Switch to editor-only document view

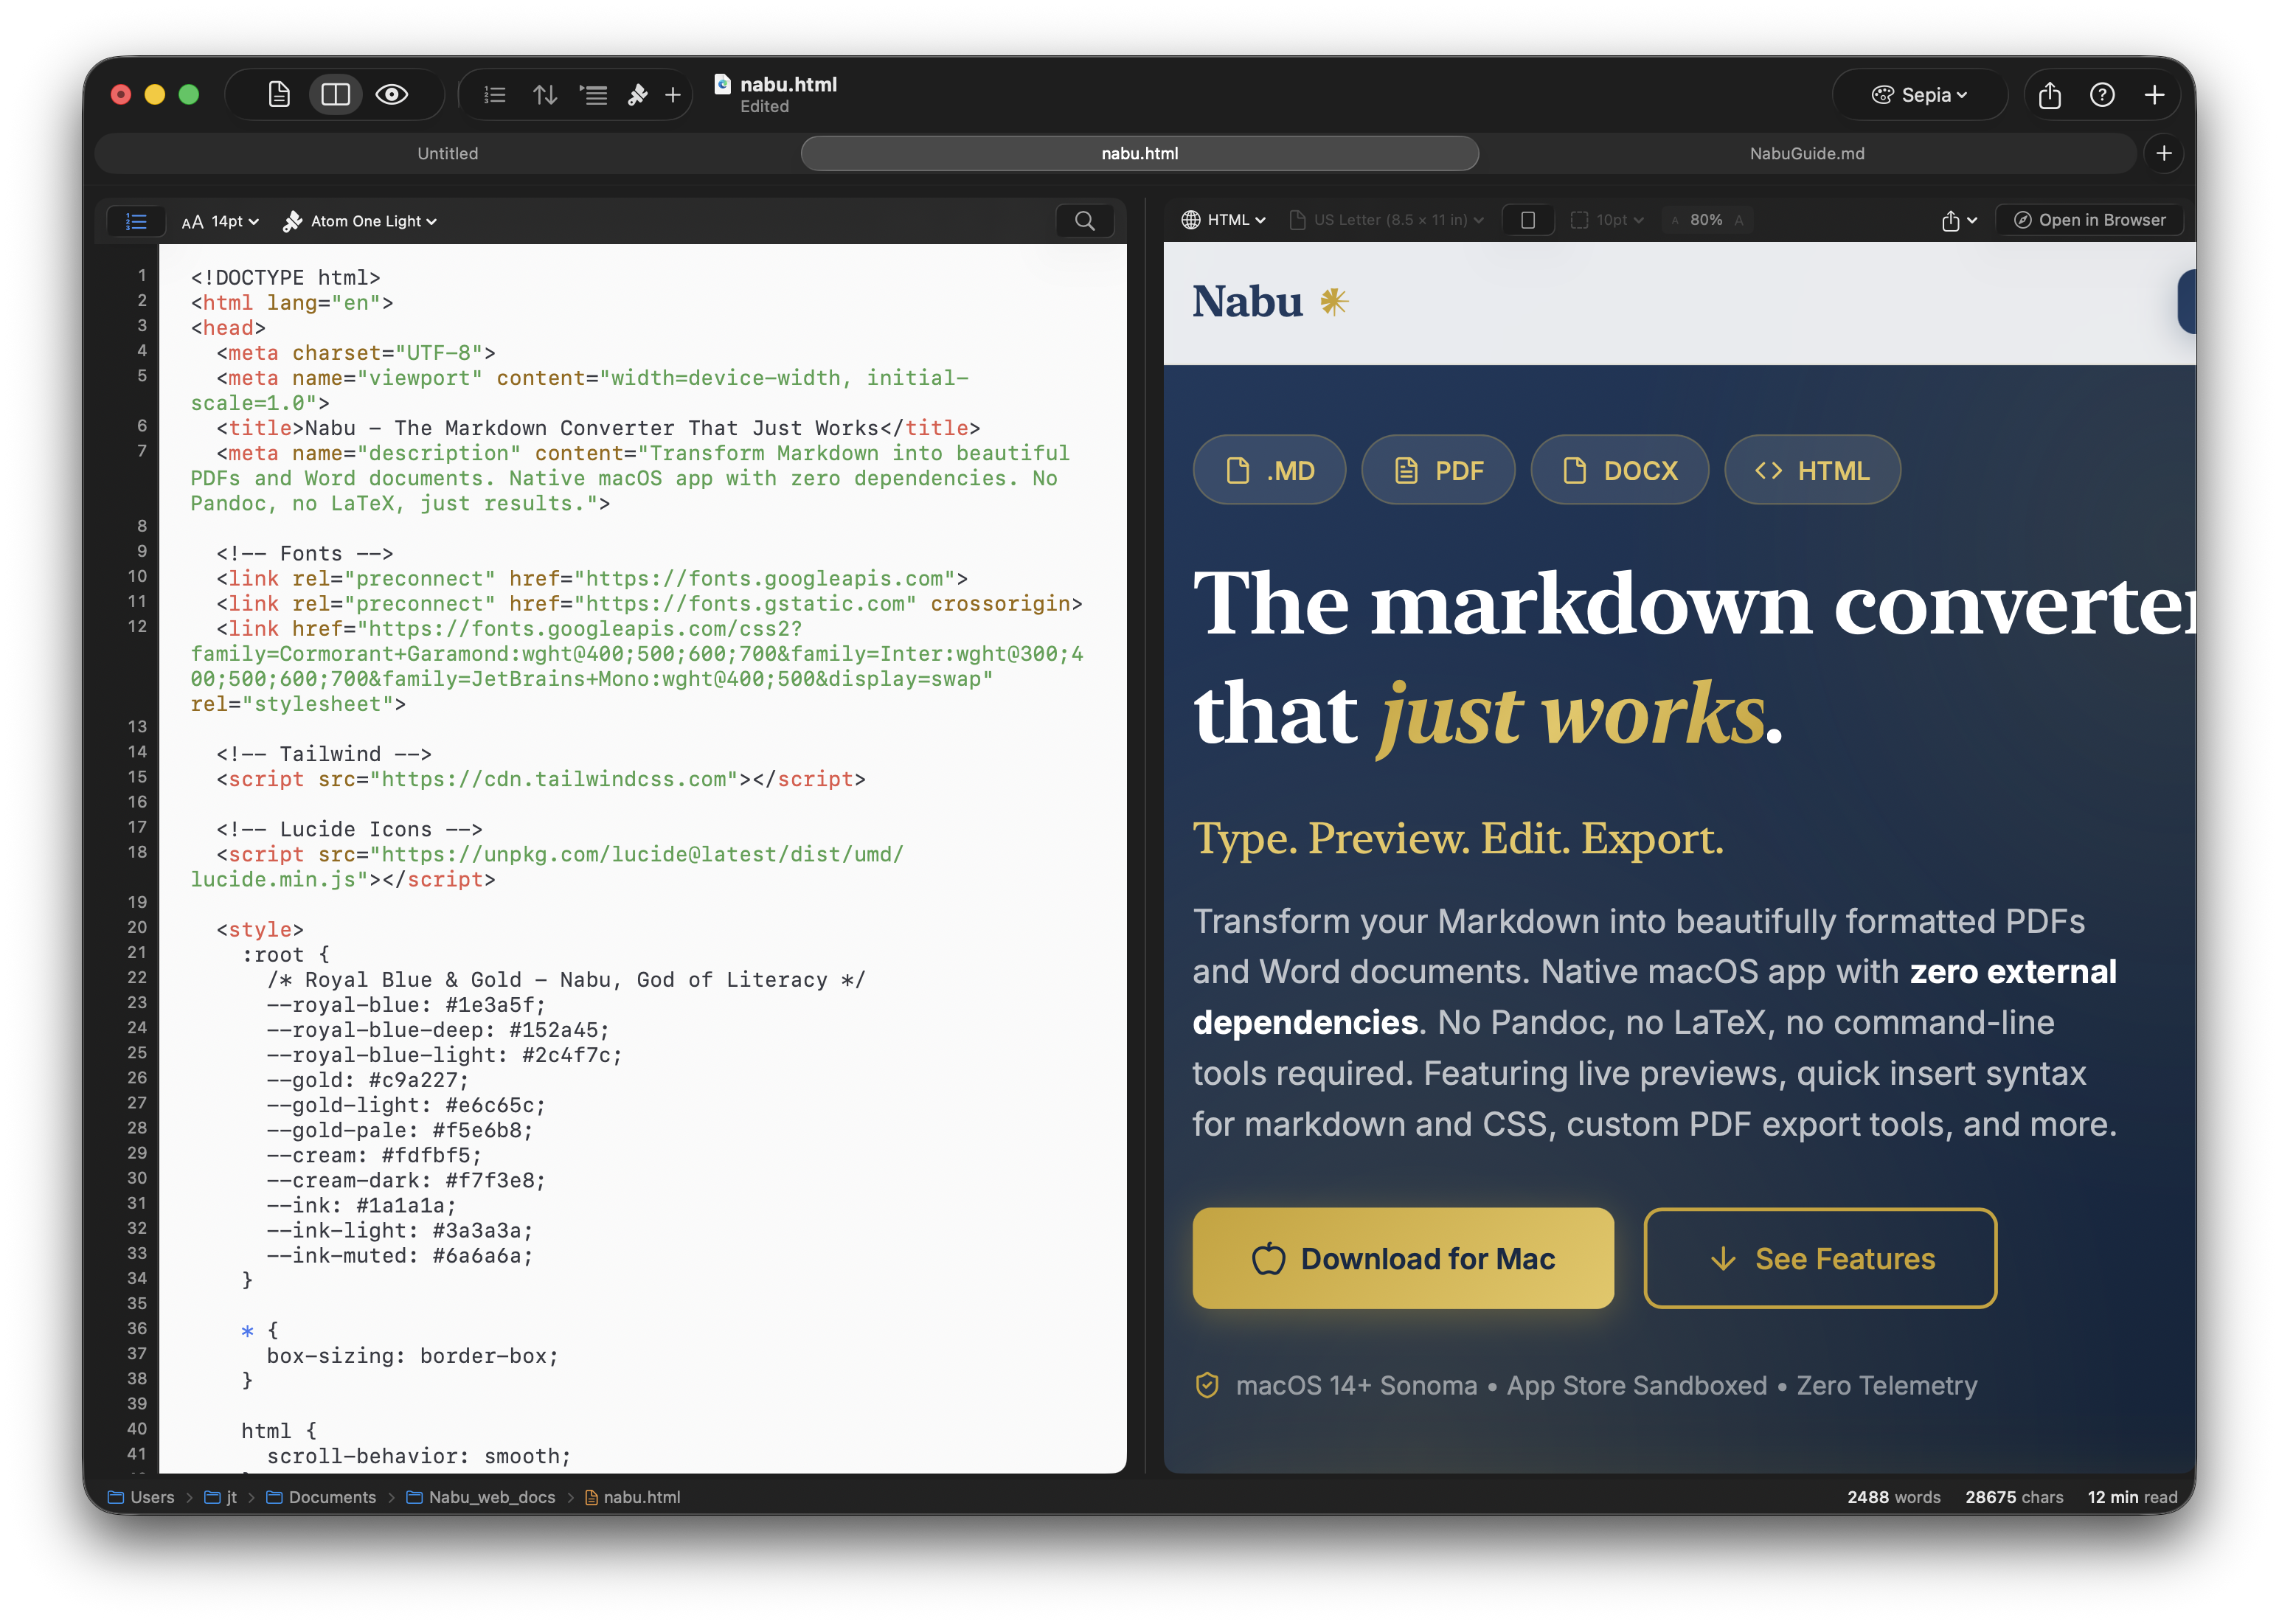[279, 95]
